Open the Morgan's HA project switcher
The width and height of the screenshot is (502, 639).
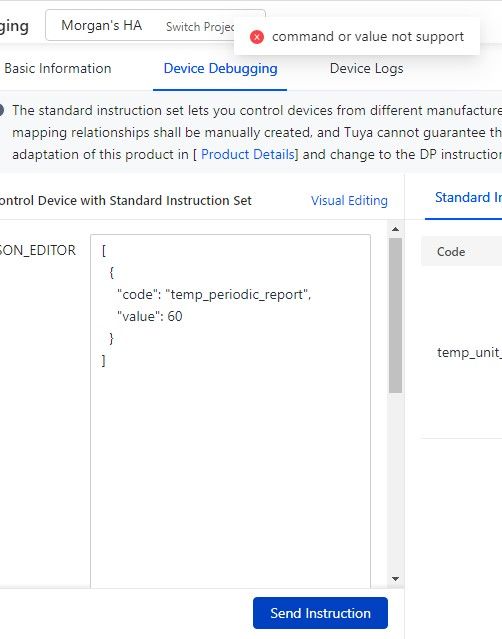tap(155, 26)
